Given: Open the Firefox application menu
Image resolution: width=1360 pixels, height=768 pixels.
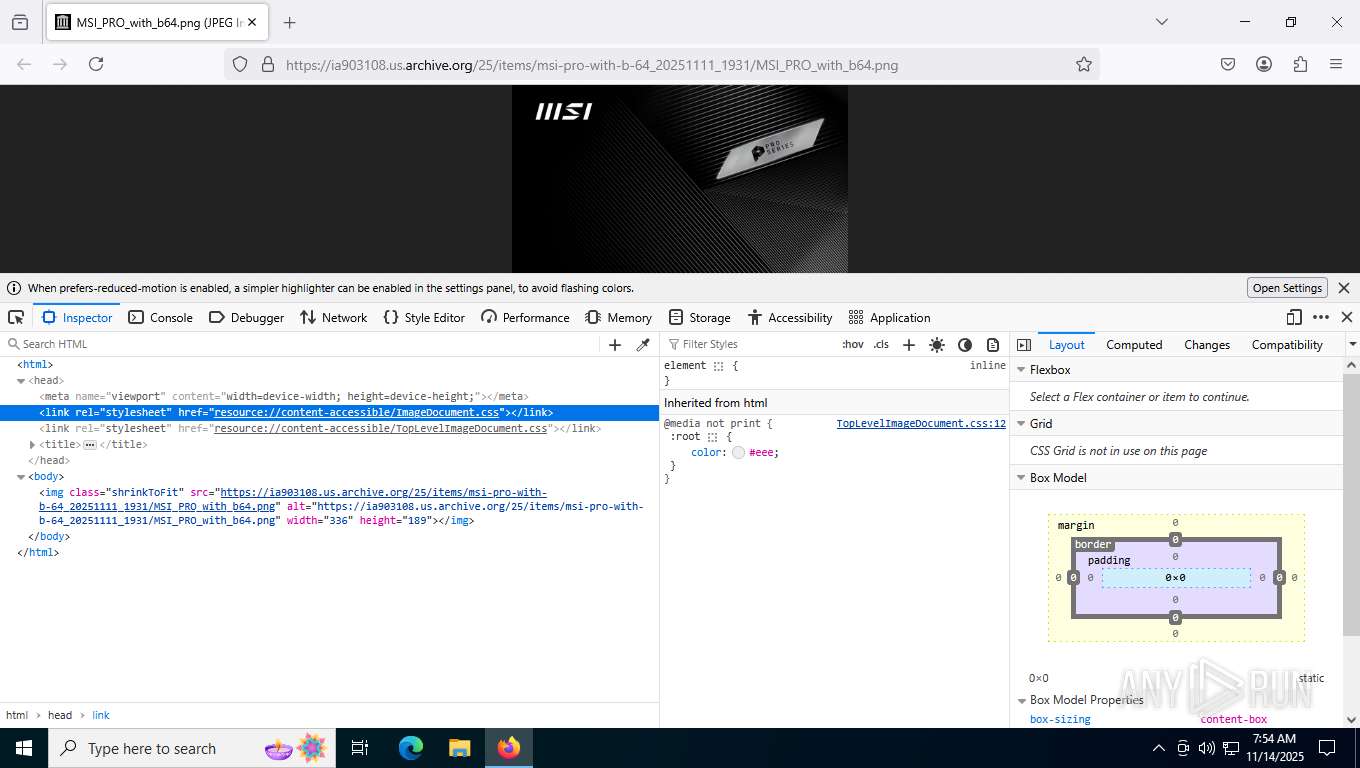Looking at the screenshot, I should 1336,64.
